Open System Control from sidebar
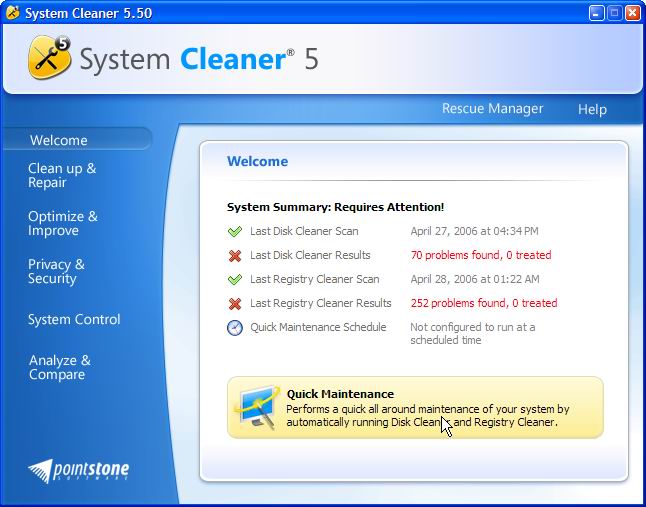This screenshot has width=646, height=507. tap(74, 320)
